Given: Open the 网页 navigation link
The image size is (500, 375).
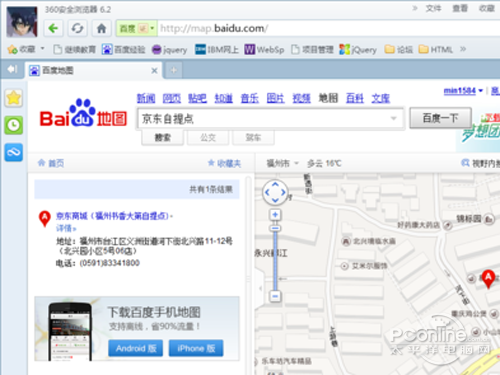Looking at the screenshot, I should (x=172, y=98).
